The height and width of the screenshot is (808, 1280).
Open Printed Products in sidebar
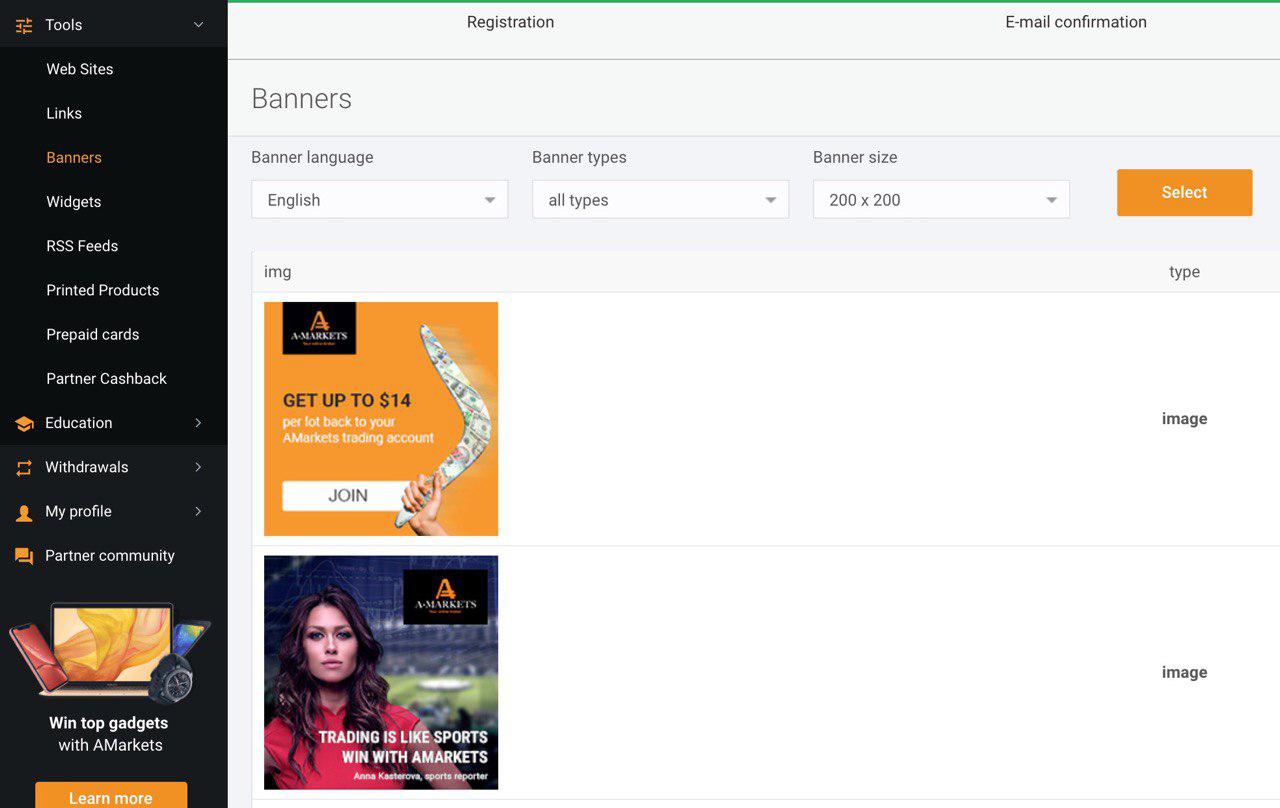tap(103, 290)
